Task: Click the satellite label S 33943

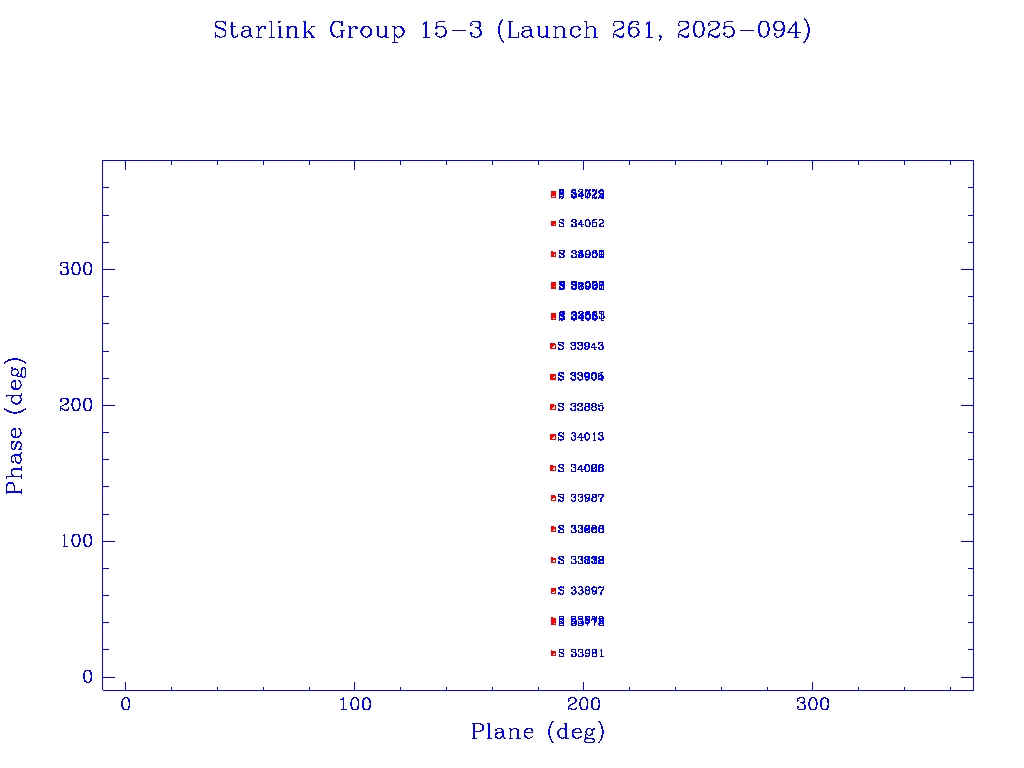Action: coord(581,346)
